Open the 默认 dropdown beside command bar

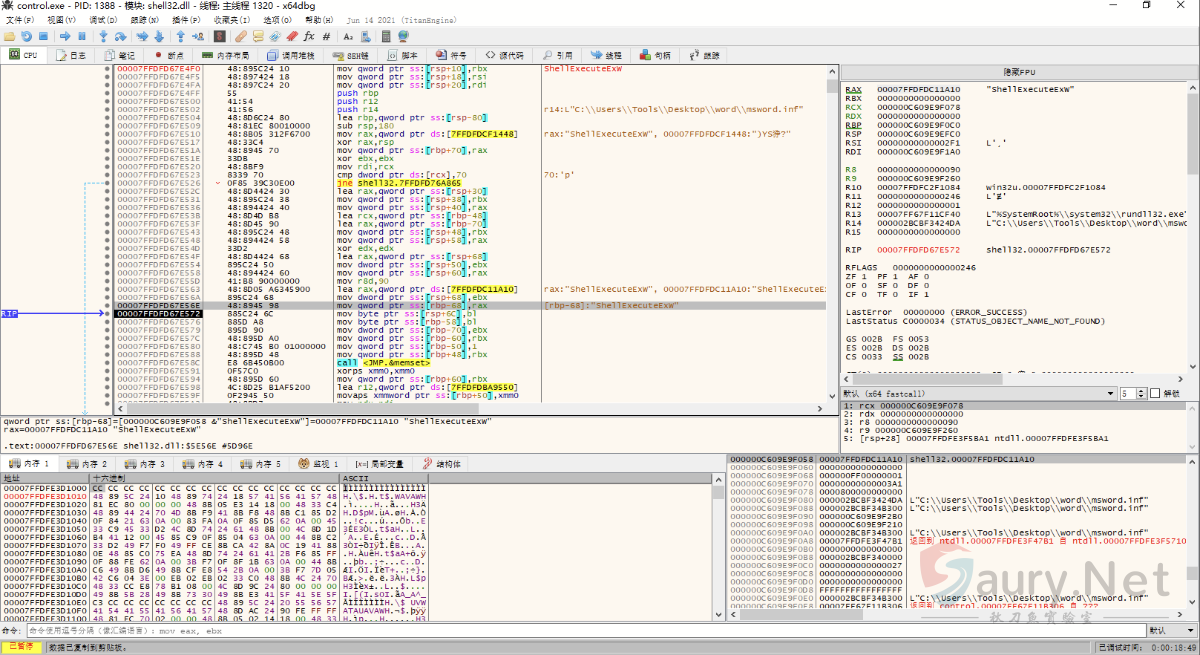click(1170, 631)
